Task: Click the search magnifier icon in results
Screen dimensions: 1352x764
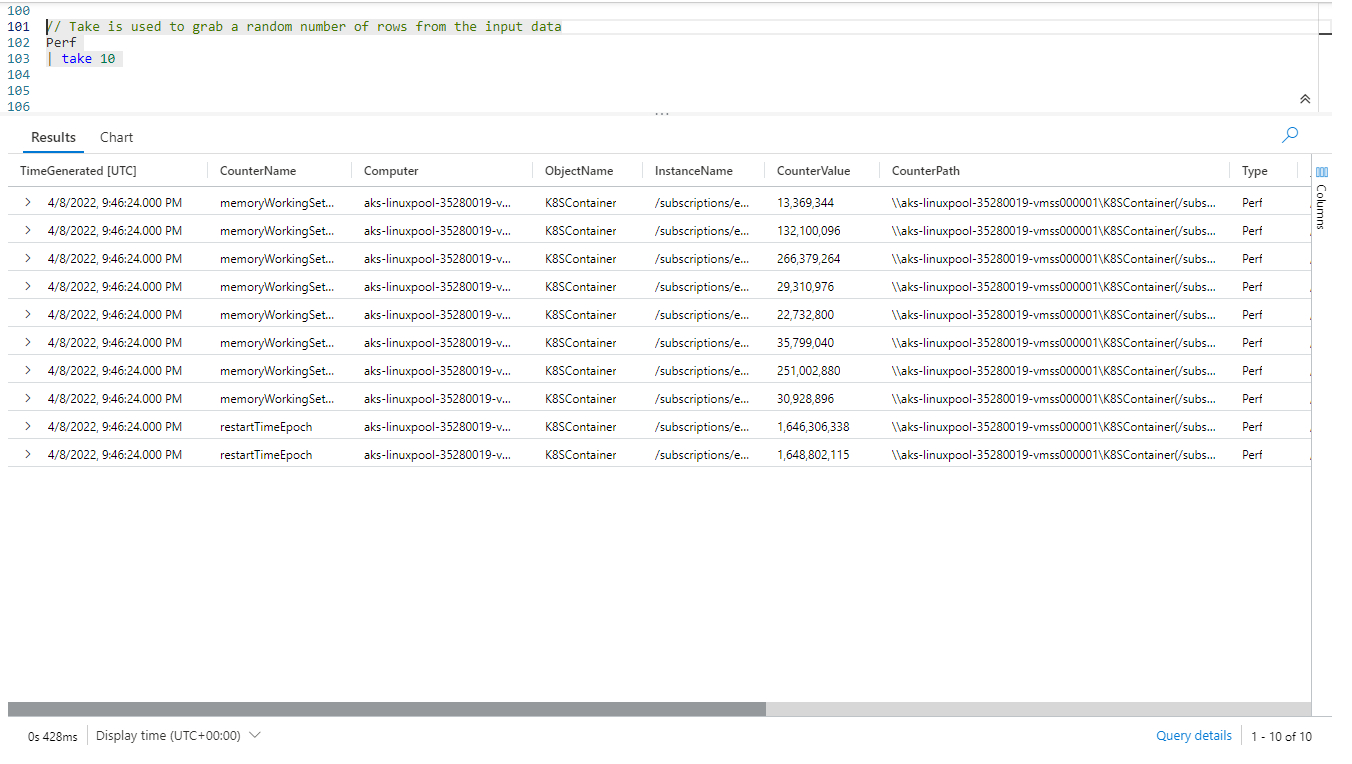Action: [x=1290, y=135]
